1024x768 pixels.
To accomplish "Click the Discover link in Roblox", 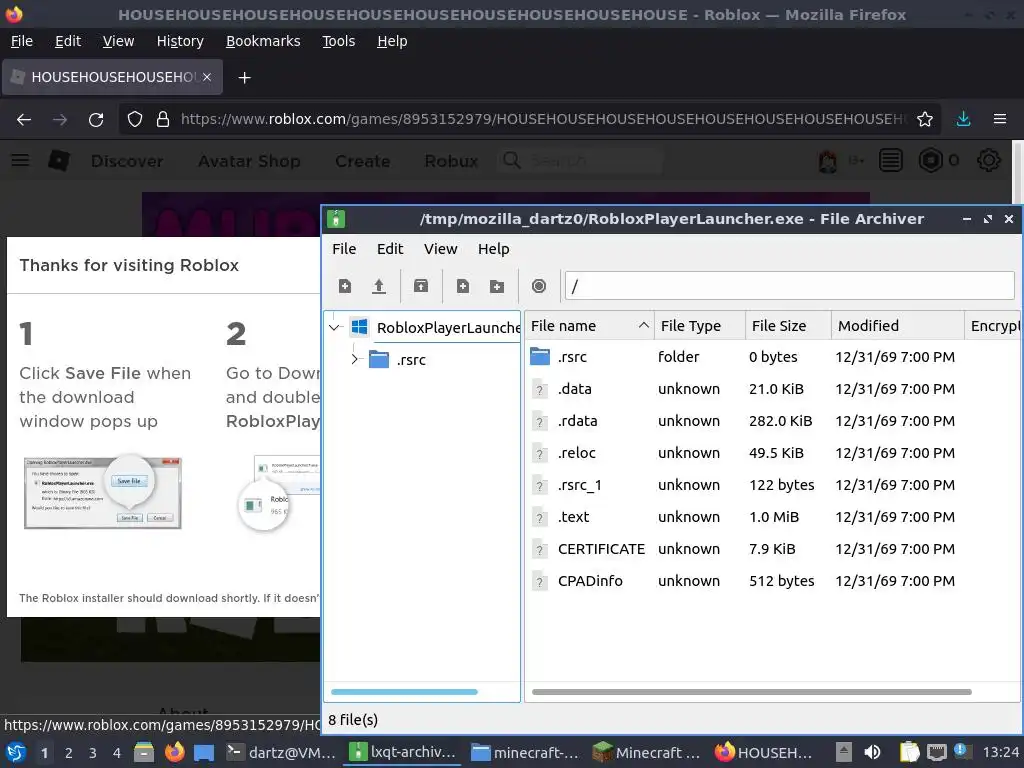I will (127, 161).
